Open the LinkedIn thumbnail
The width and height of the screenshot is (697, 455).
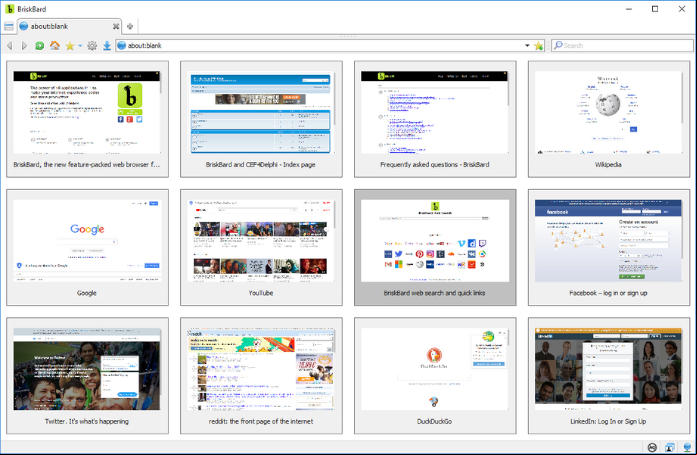[x=609, y=375]
